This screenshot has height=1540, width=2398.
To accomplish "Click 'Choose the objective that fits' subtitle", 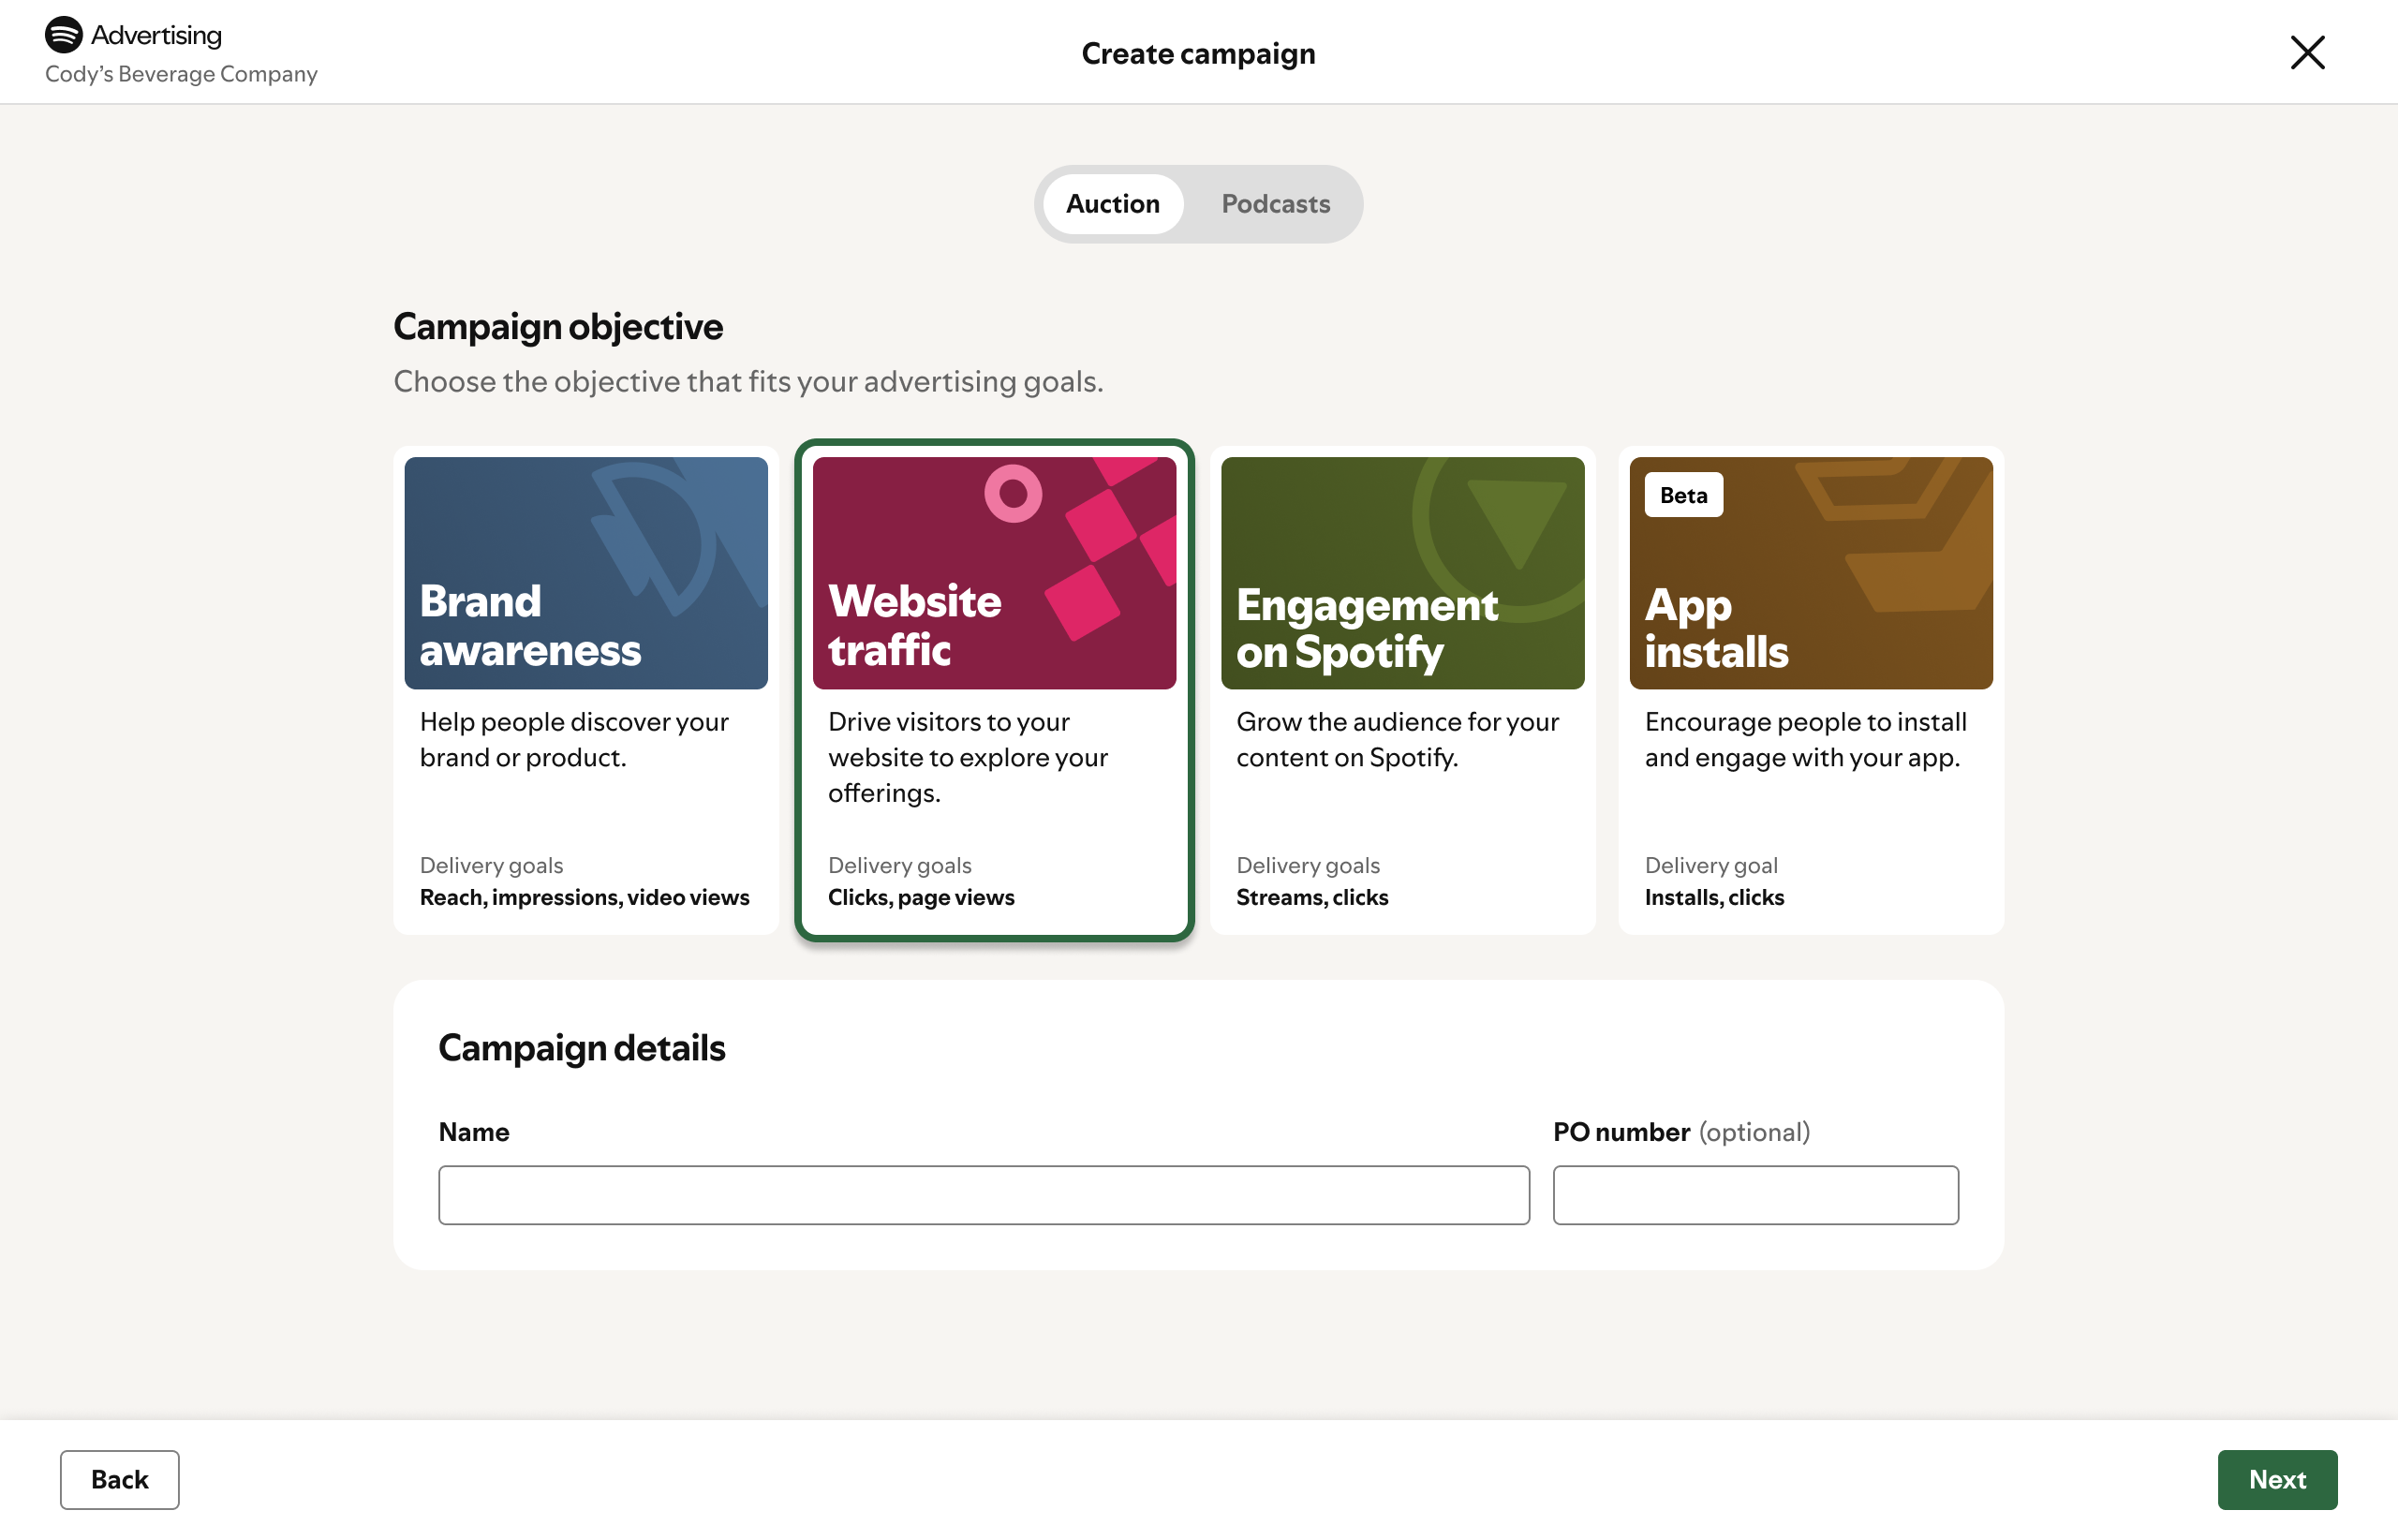I will coord(748,382).
